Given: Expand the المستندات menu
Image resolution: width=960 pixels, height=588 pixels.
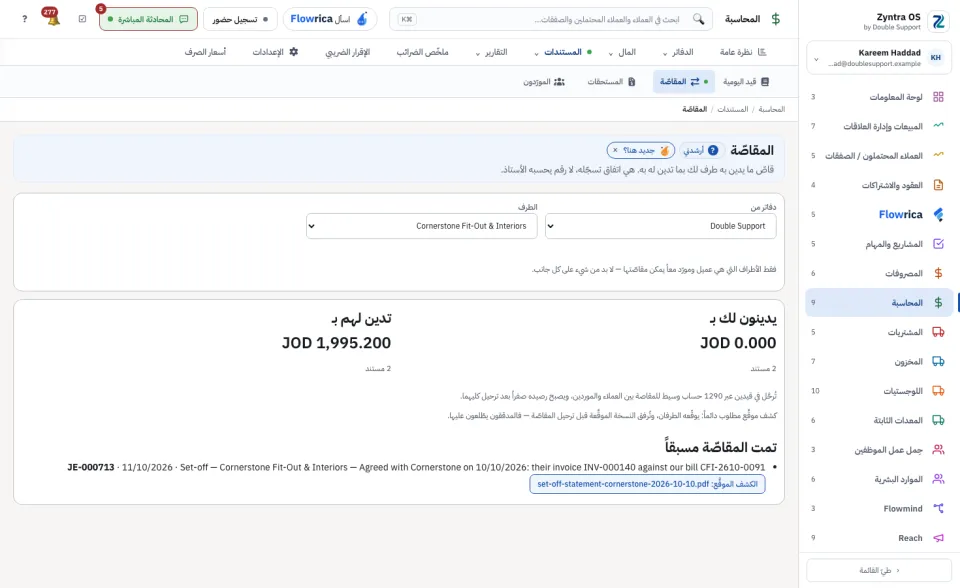Looking at the screenshot, I should coord(562,53).
